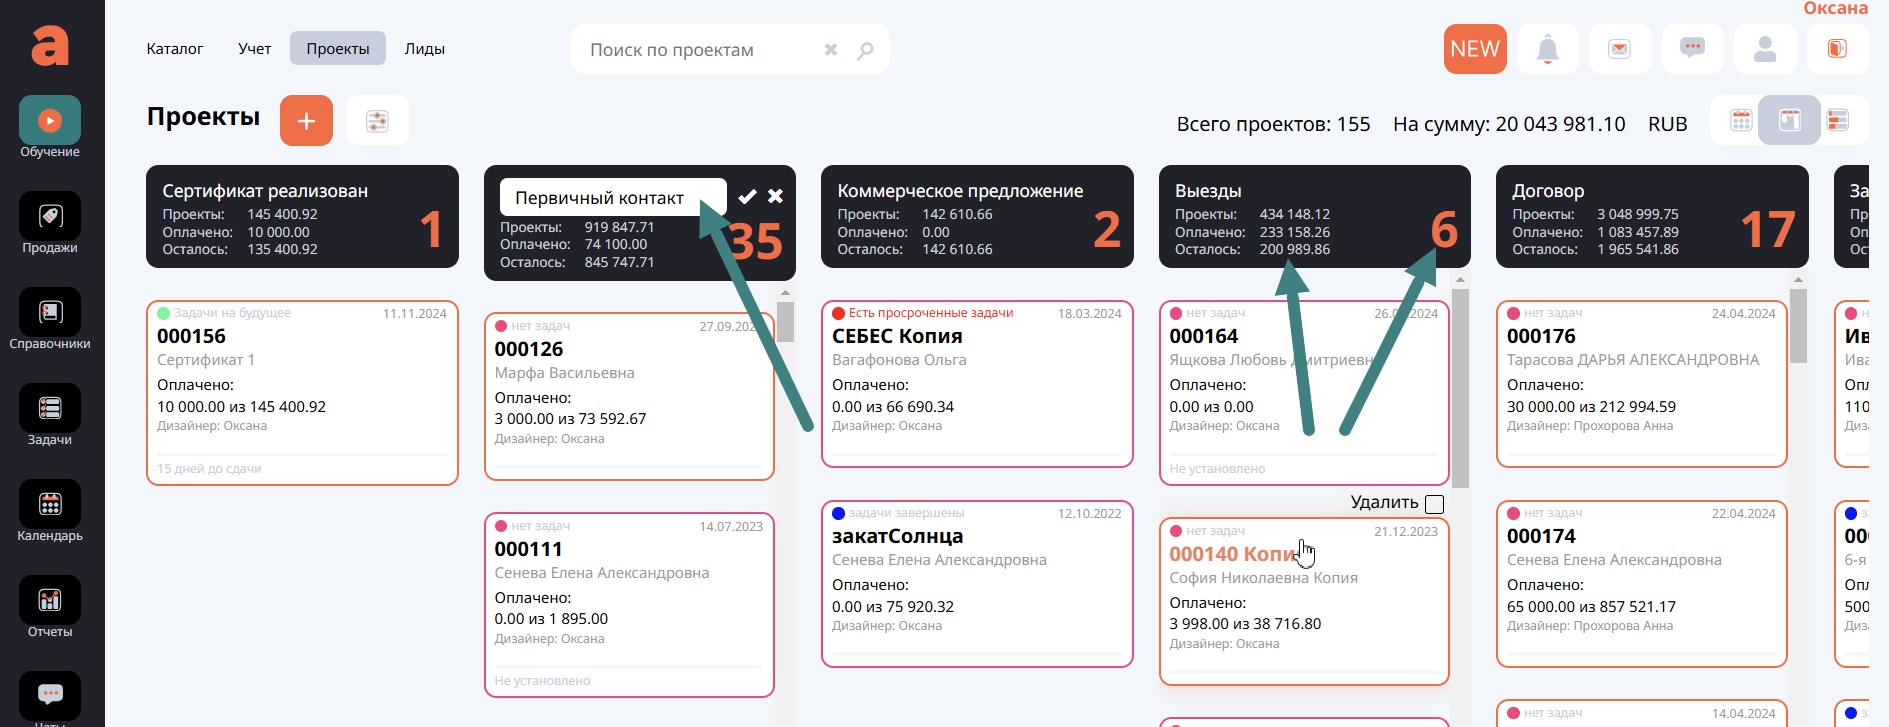
Task: Open the Календарь sidebar icon
Action: (50, 505)
